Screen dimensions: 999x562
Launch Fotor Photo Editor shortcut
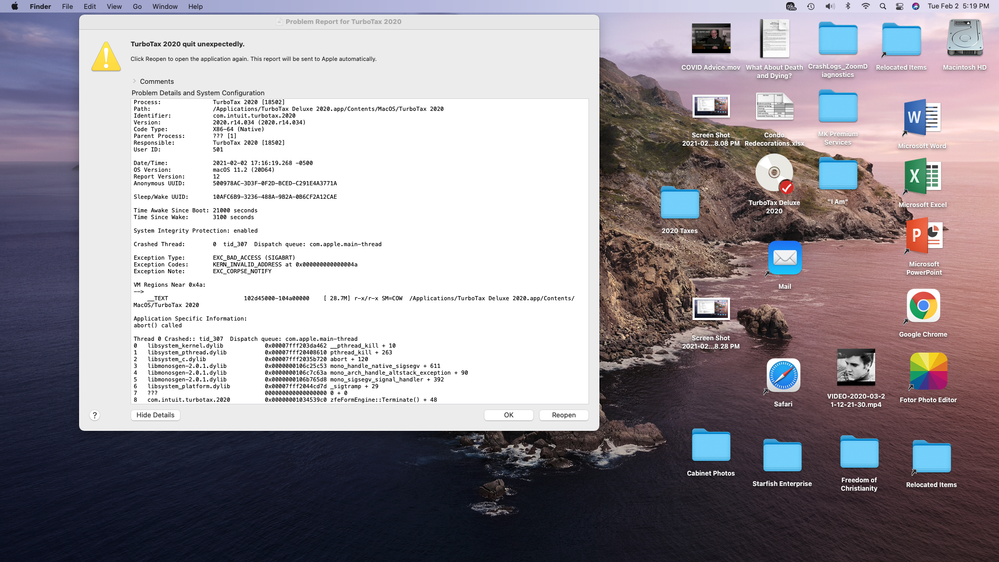pos(928,371)
